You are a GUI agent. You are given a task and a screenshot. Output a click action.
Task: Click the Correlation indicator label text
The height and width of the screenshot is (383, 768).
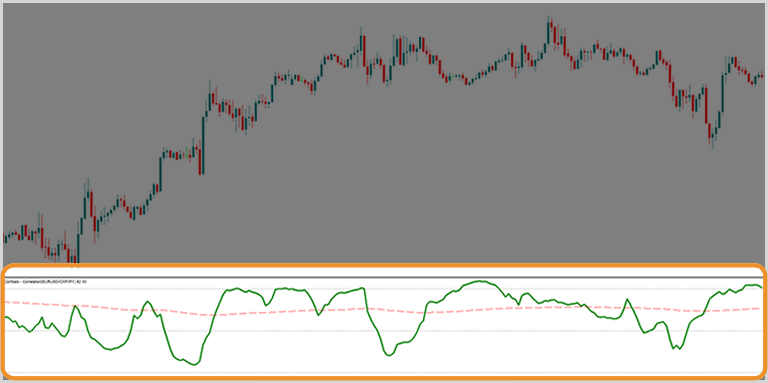point(46,282)
